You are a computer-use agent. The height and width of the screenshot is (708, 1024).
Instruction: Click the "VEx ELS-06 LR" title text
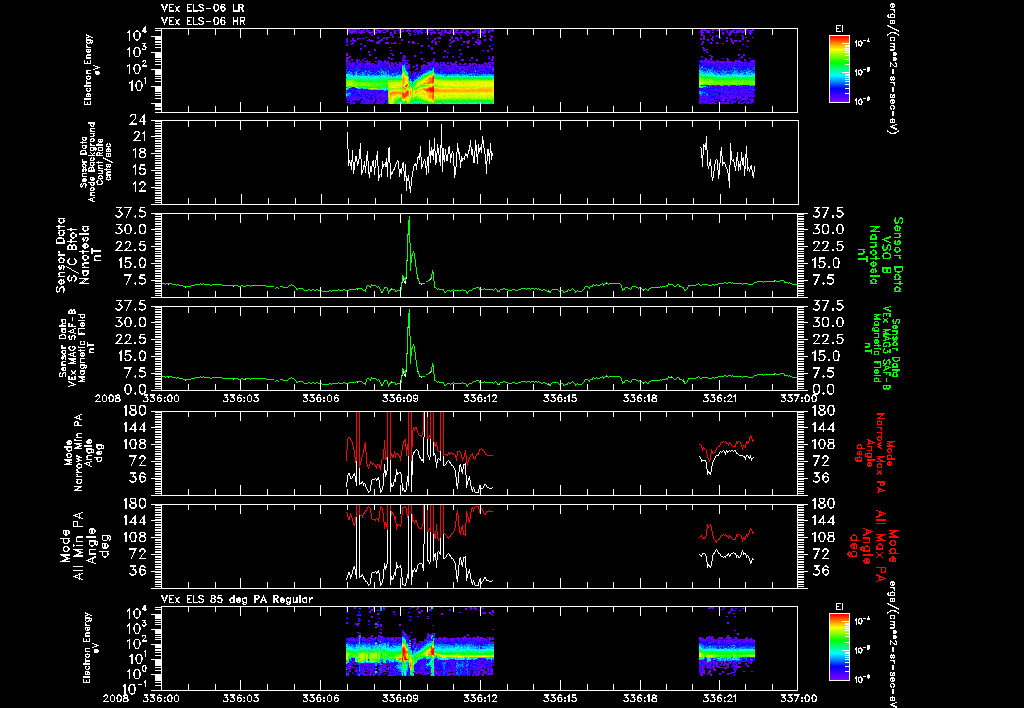click(x=202, y=8)
